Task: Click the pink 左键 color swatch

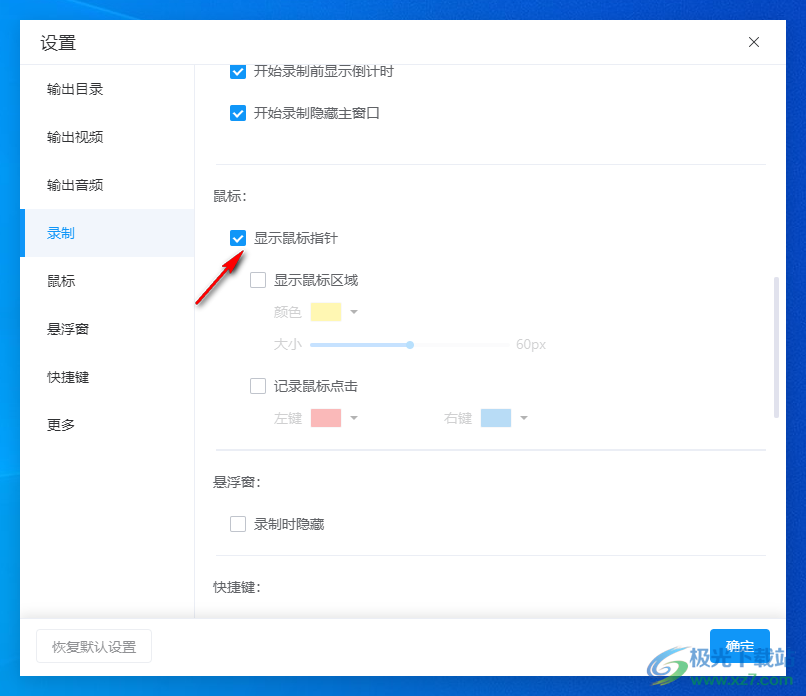Action: [326, 418]
